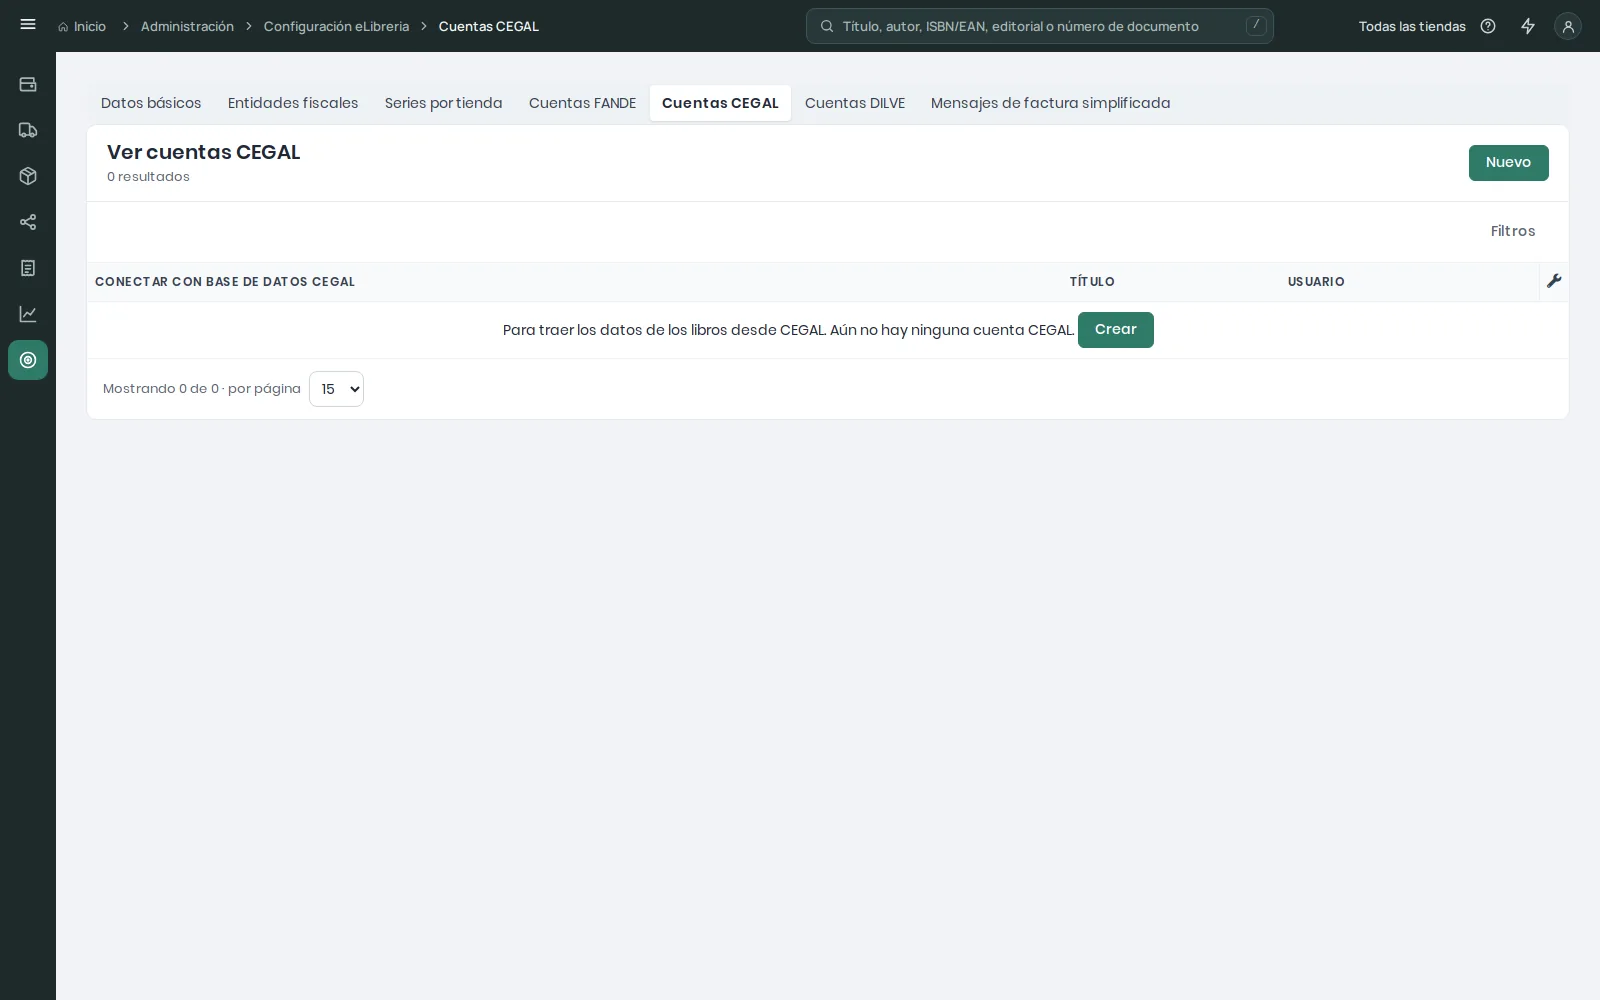This screenshot has width=1600, height=1000.
Task: Open the package box sidebar icon
Action: pyautogui.click(x=28, y=176)
